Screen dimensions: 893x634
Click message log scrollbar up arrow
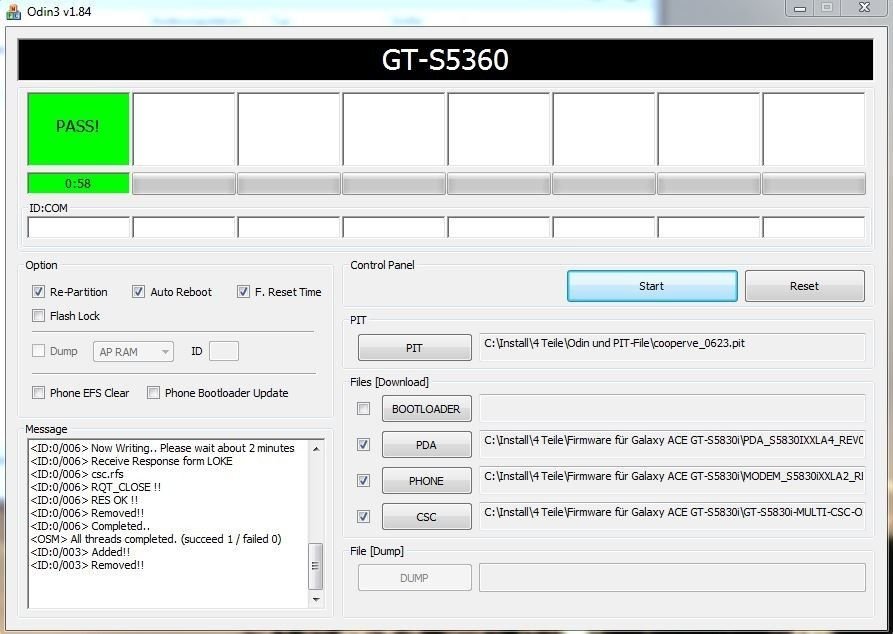316,449
